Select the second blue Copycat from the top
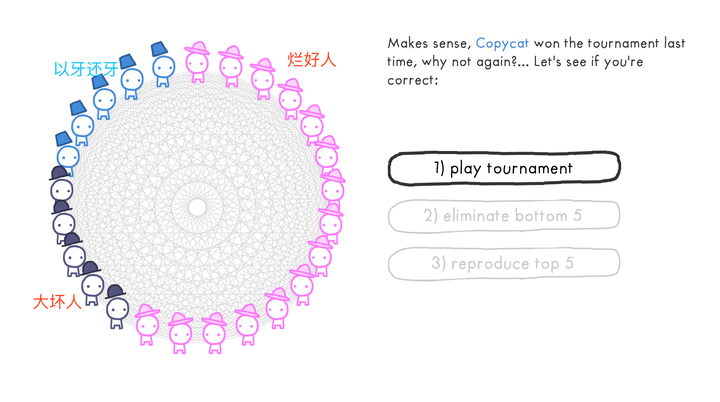 131,77
